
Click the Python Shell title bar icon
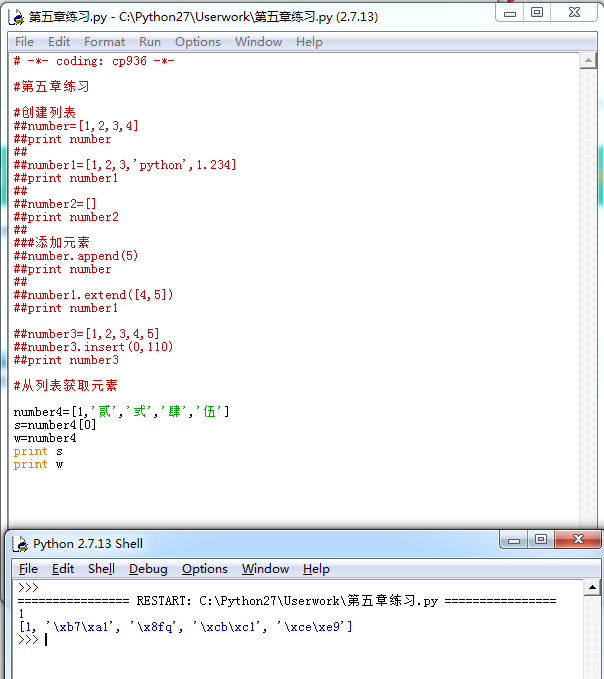coord(20,544)
